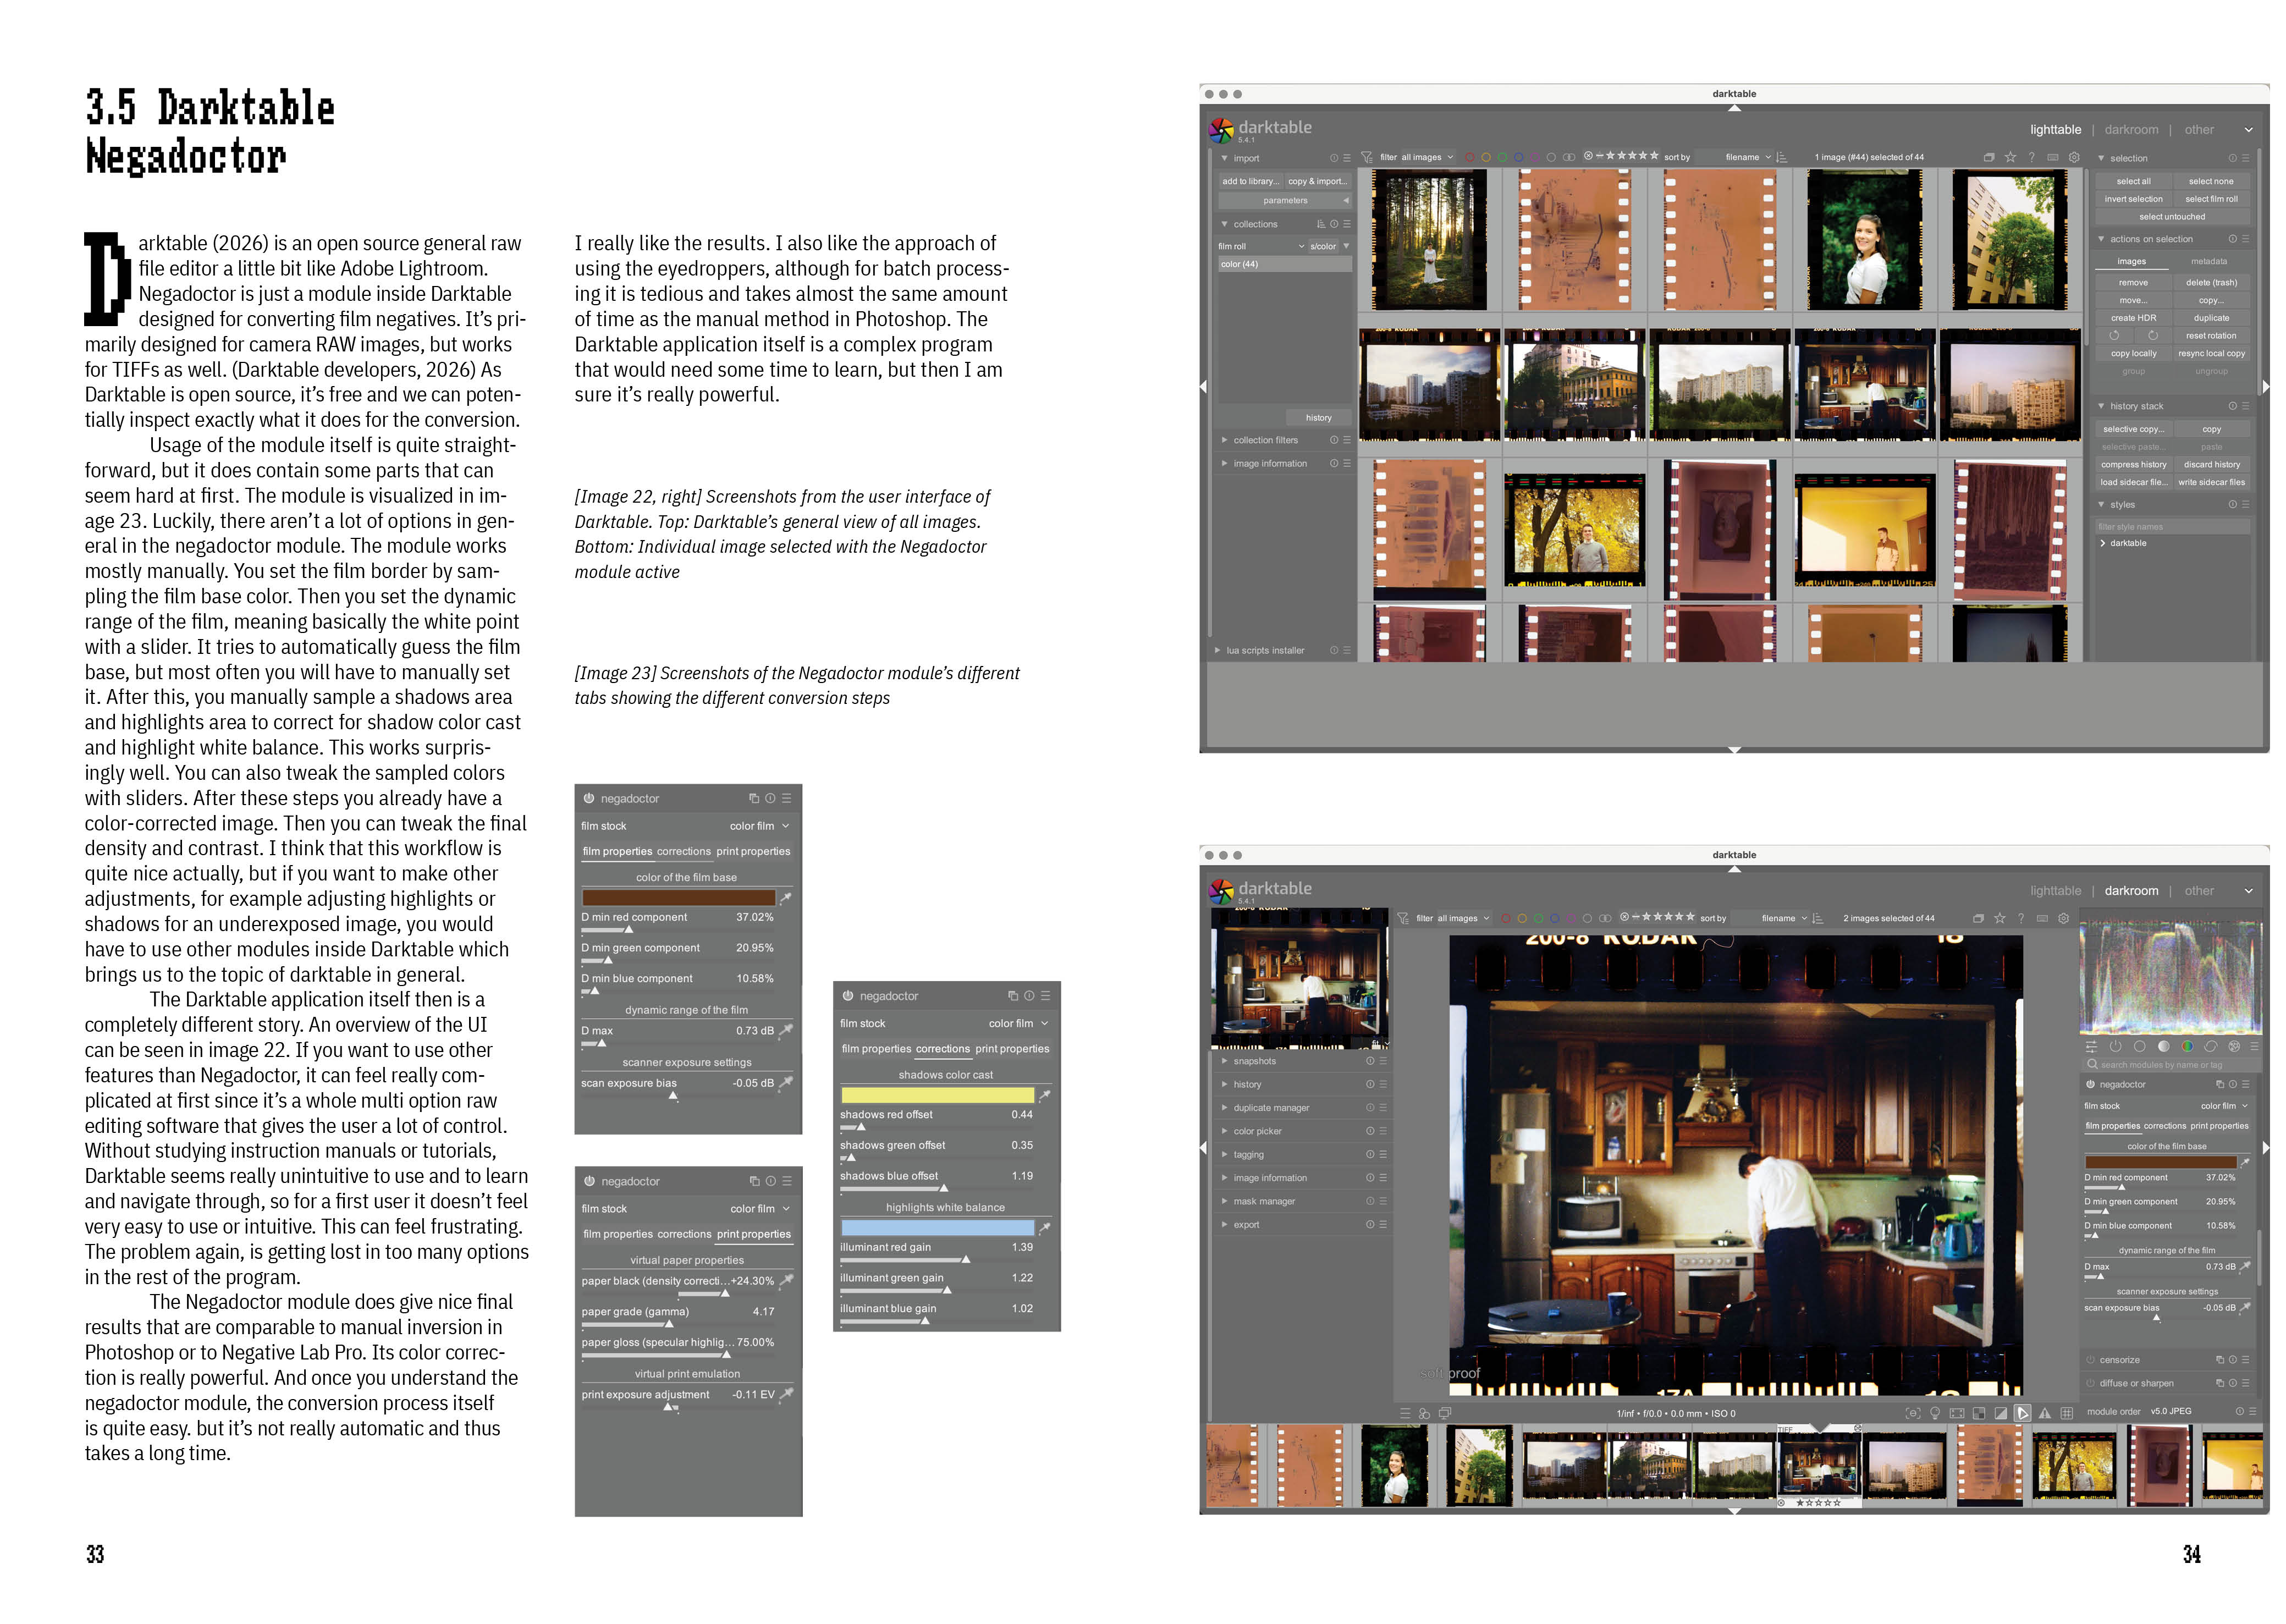
Task: Open the import module presets menu icon
Action: (x=1347, y=158)
